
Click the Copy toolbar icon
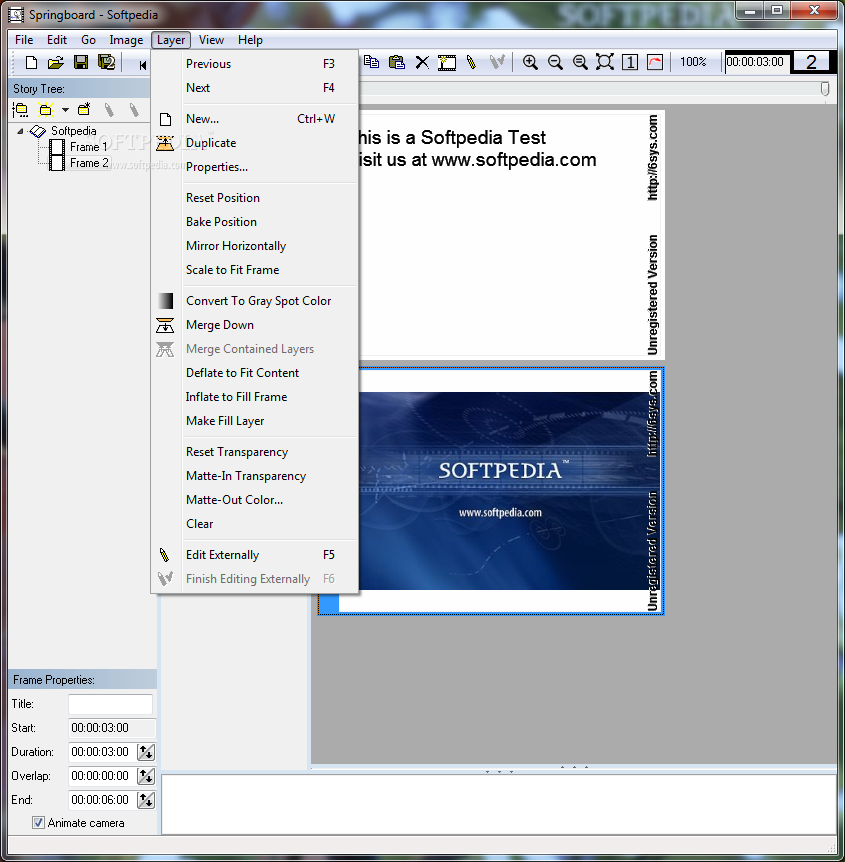(x=372, y=62)
